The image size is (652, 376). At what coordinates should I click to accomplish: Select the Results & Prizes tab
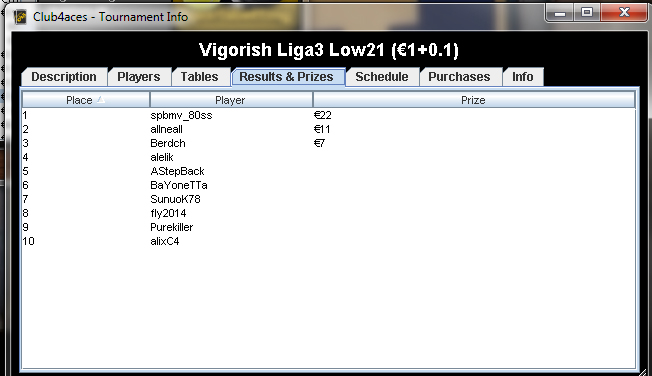[286, 77]
